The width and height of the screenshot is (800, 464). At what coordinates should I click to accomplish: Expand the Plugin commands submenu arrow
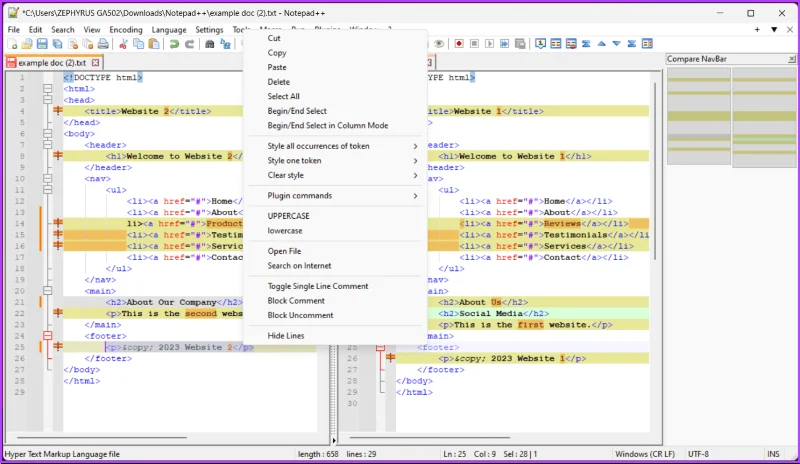pos(415,196)
